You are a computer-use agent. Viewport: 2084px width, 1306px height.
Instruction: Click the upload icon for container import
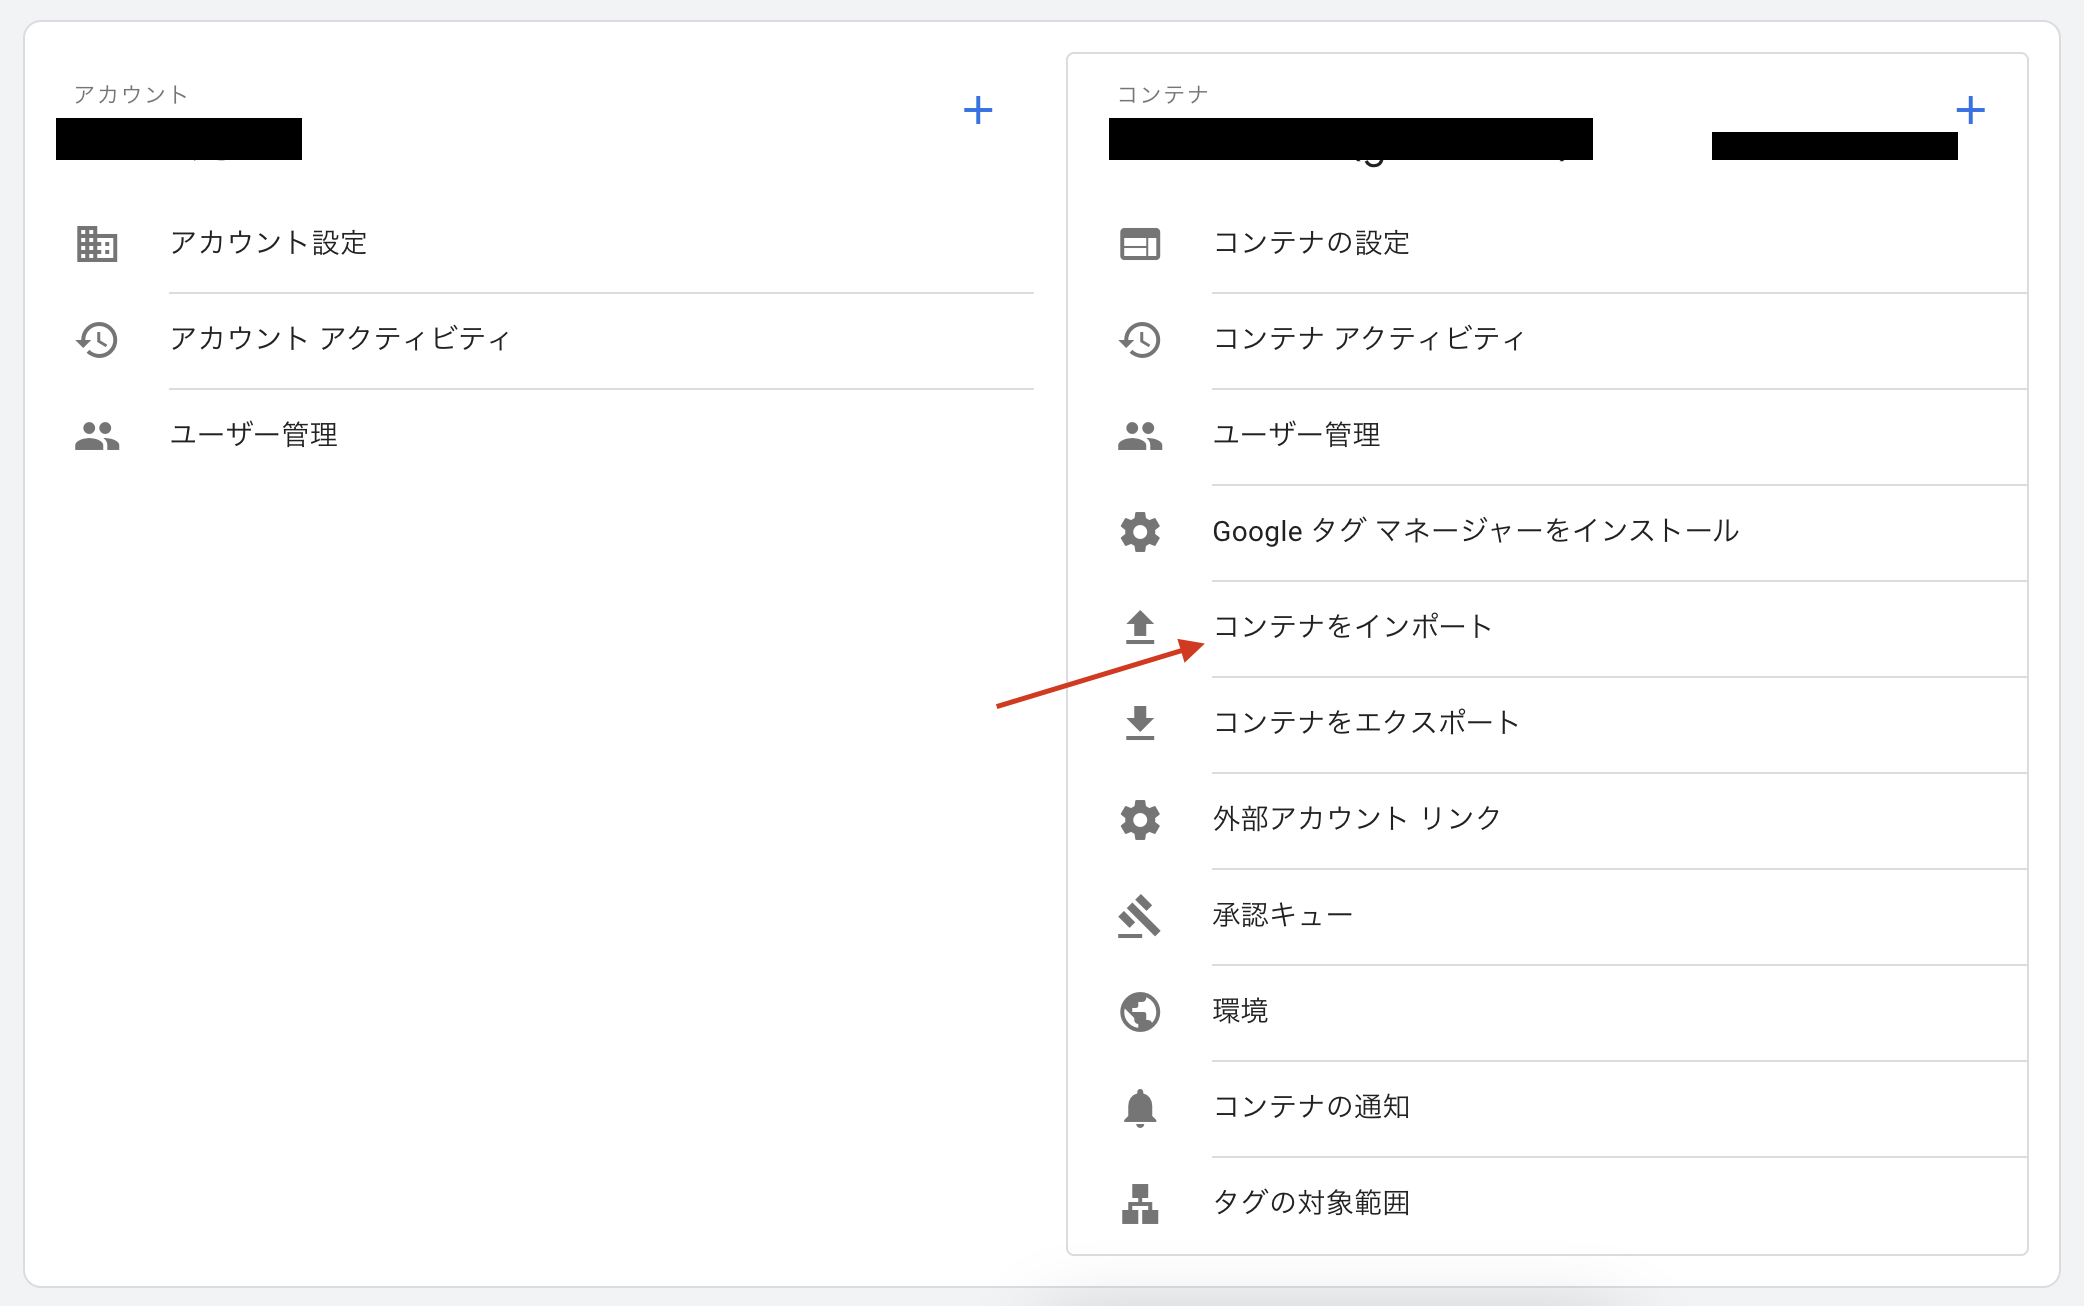pyautogui.click(x=1140, y=627)
